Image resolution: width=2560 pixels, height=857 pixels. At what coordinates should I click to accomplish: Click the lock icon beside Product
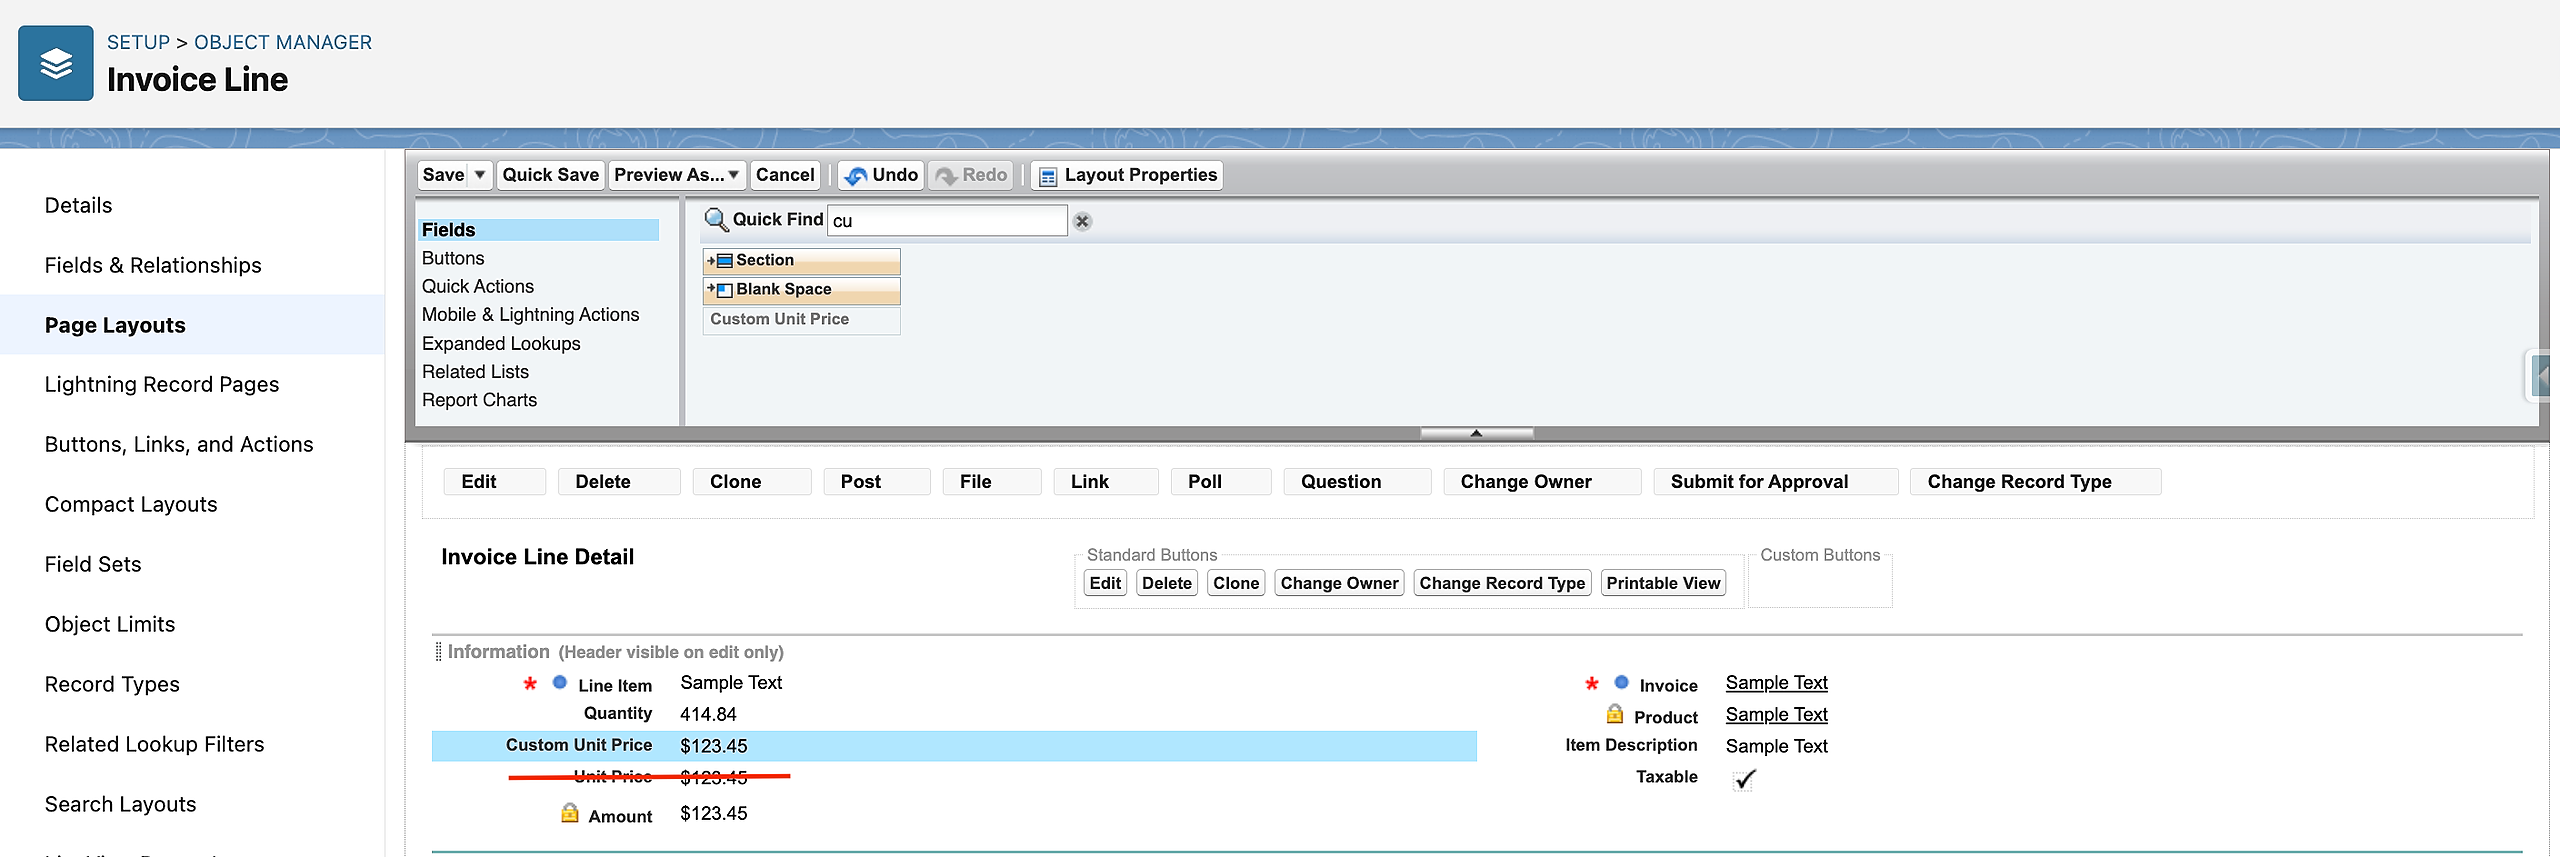pyautogui.click(x=1614, y=714)
